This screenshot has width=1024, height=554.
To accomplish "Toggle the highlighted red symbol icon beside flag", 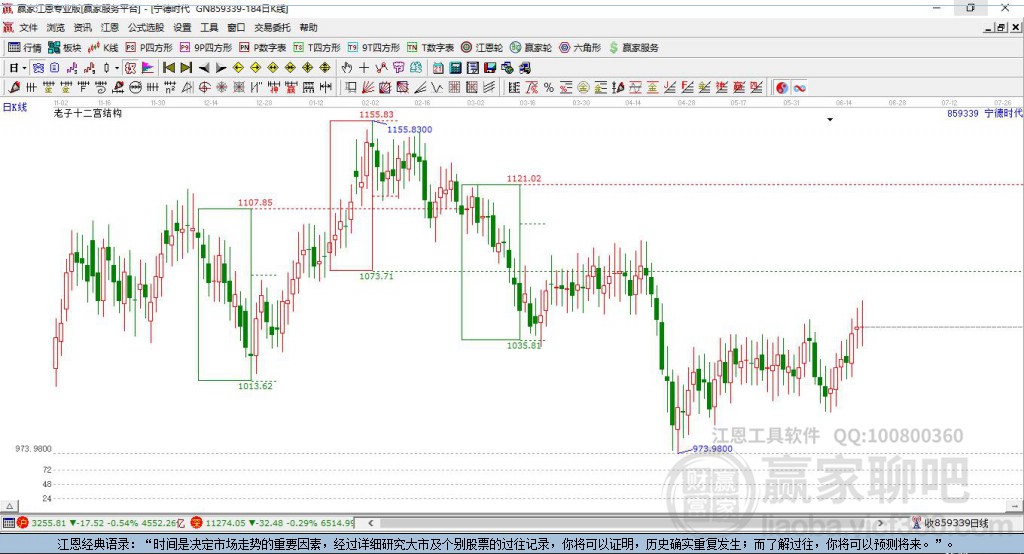I will click(x=131, y=68).
